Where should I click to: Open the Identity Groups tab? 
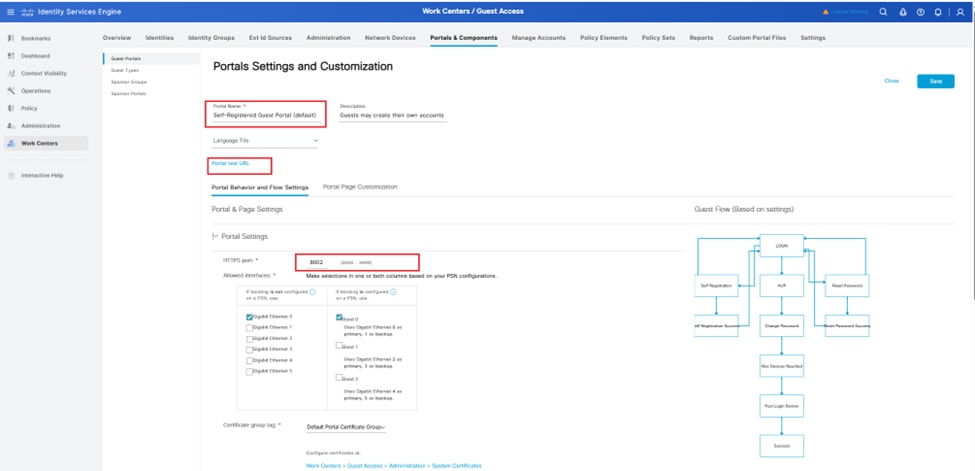pos(211,38)
